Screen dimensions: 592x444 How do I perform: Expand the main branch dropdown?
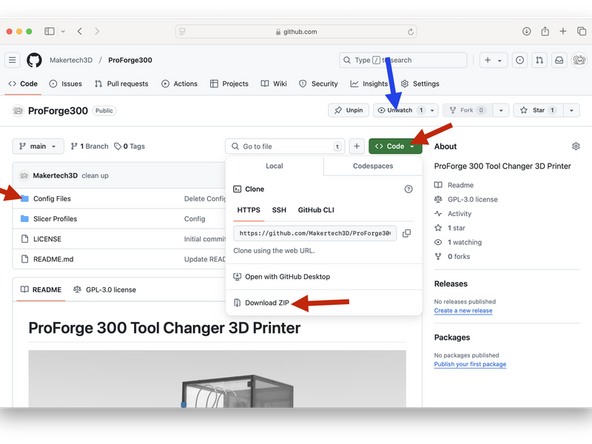(38, 146)
